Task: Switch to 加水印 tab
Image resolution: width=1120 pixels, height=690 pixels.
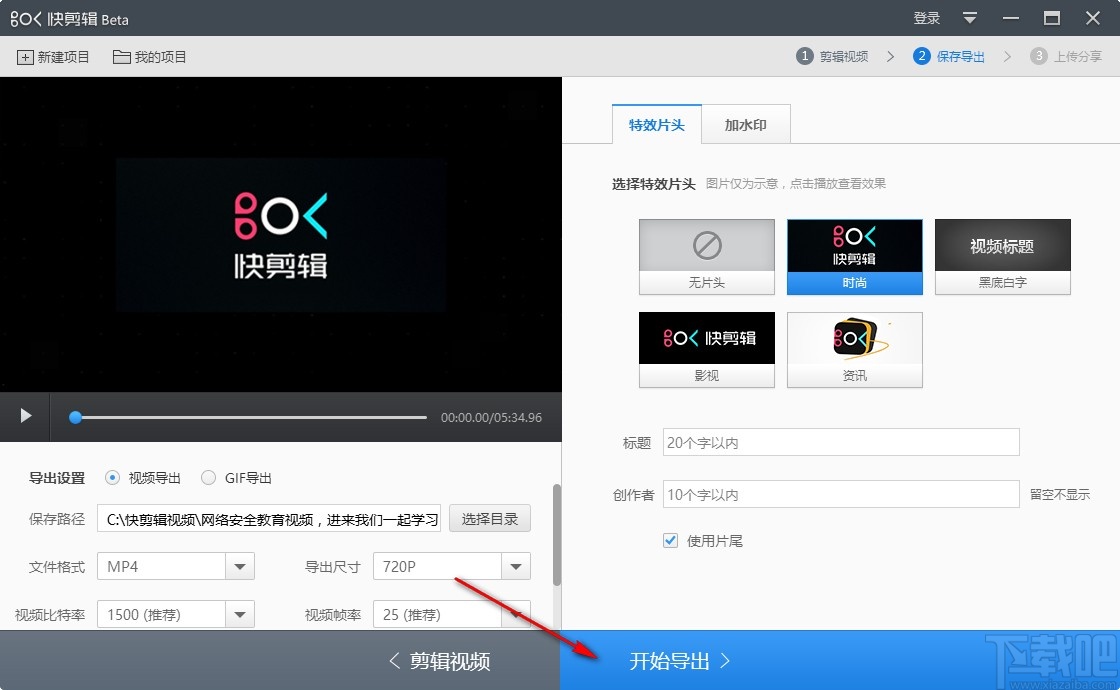Action: (746, 125)
